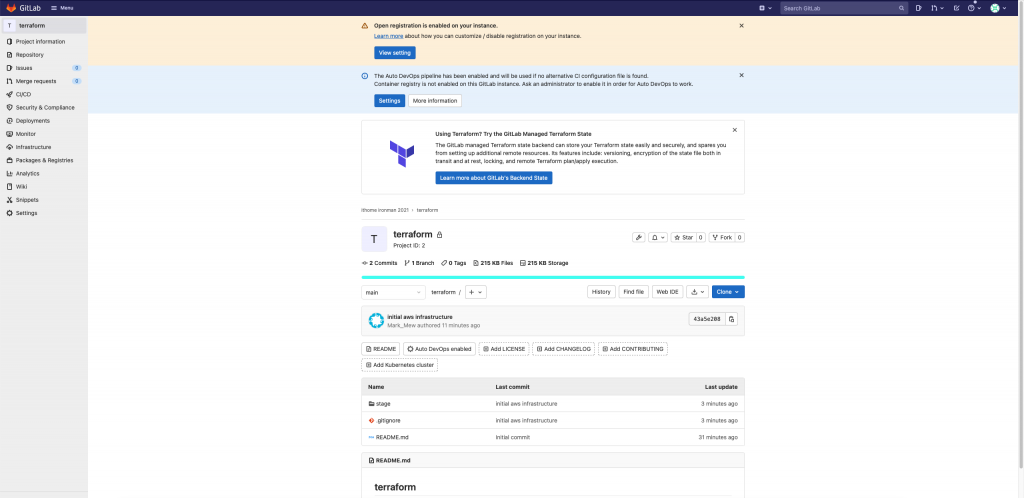Dismiss the open registration warning
Viewport: 1024px width, 498px height.
tap(741, 25)
